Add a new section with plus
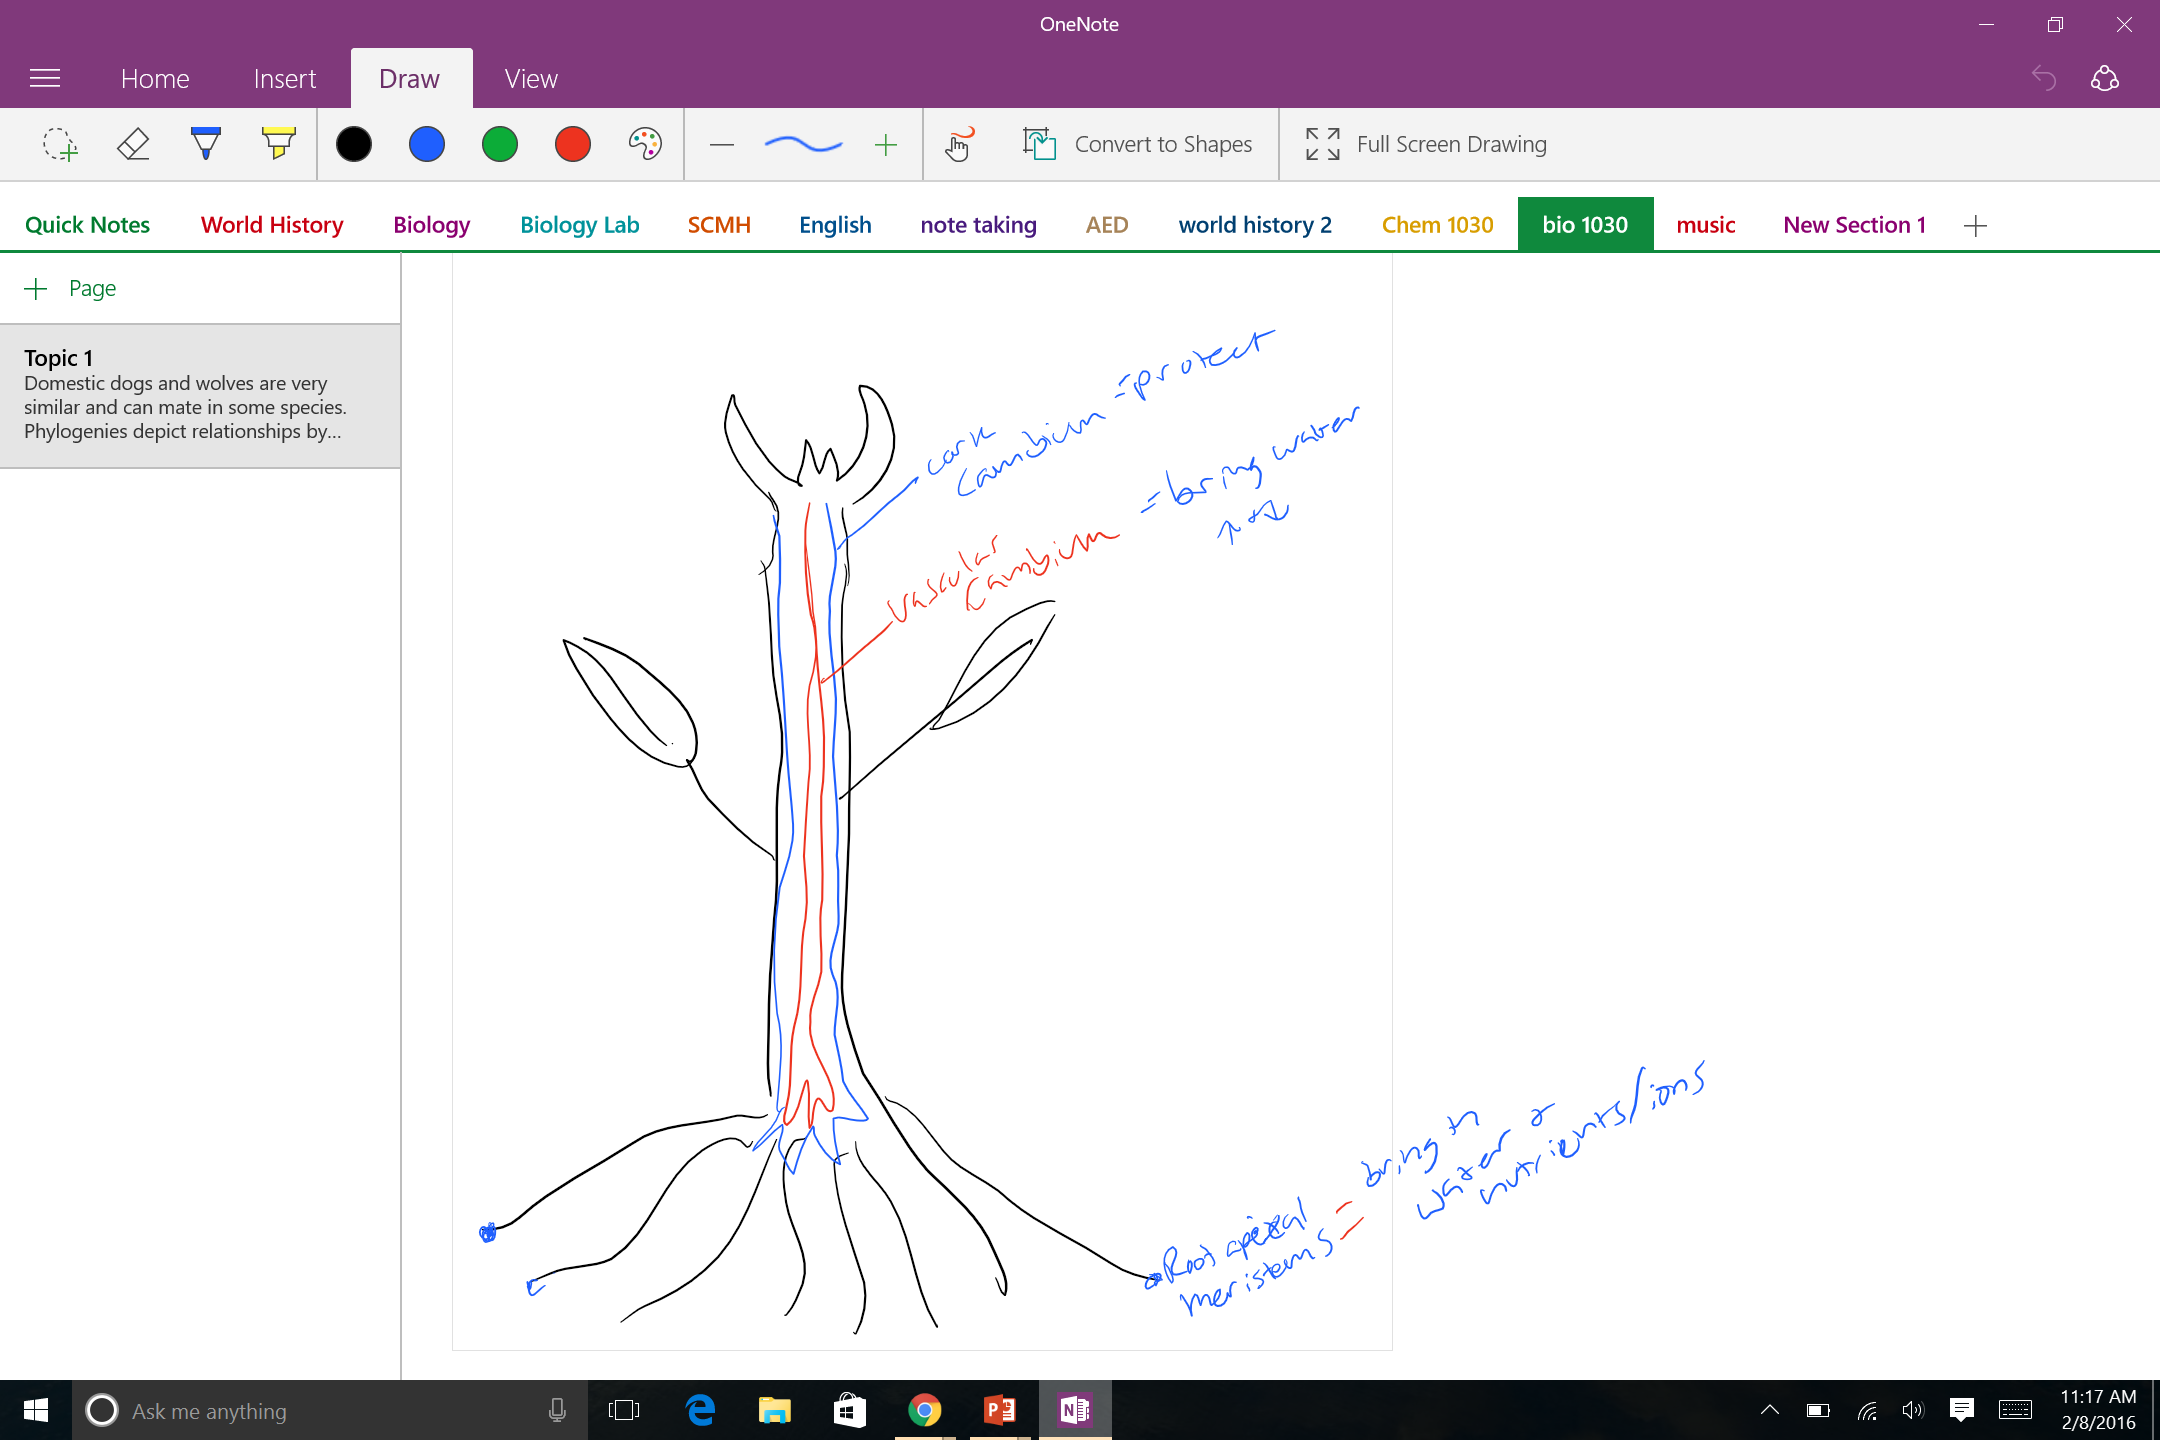Screen dimensions: 2160x1440 [x=1975, y=226]
